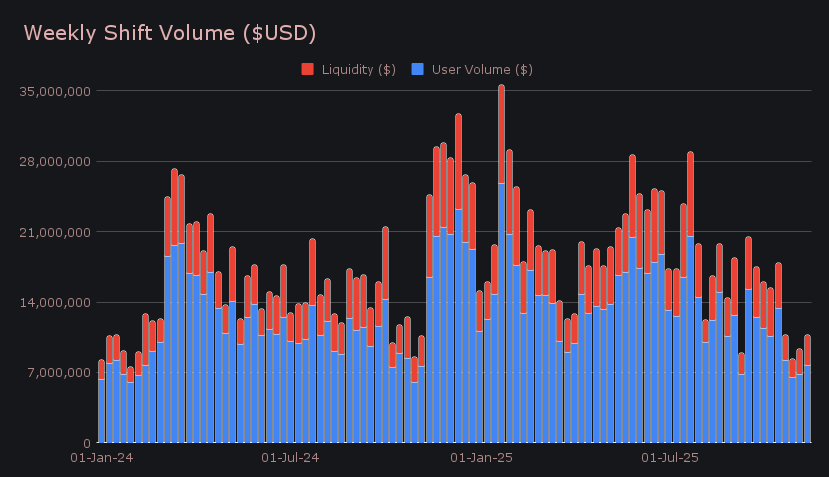Click the 01-Jul-24 x-axis label
This screenshot has width=829, height=477.
pos(290,458)
